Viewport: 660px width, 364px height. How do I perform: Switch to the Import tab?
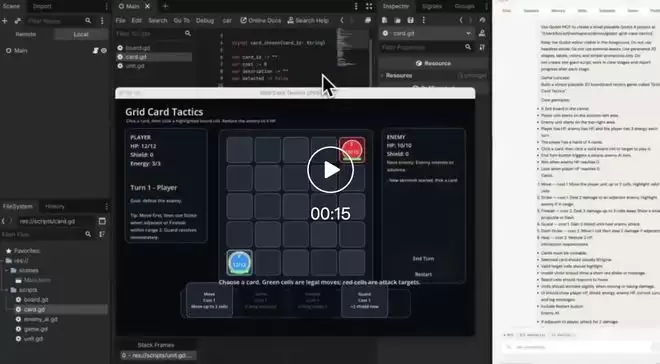[42, 6]
